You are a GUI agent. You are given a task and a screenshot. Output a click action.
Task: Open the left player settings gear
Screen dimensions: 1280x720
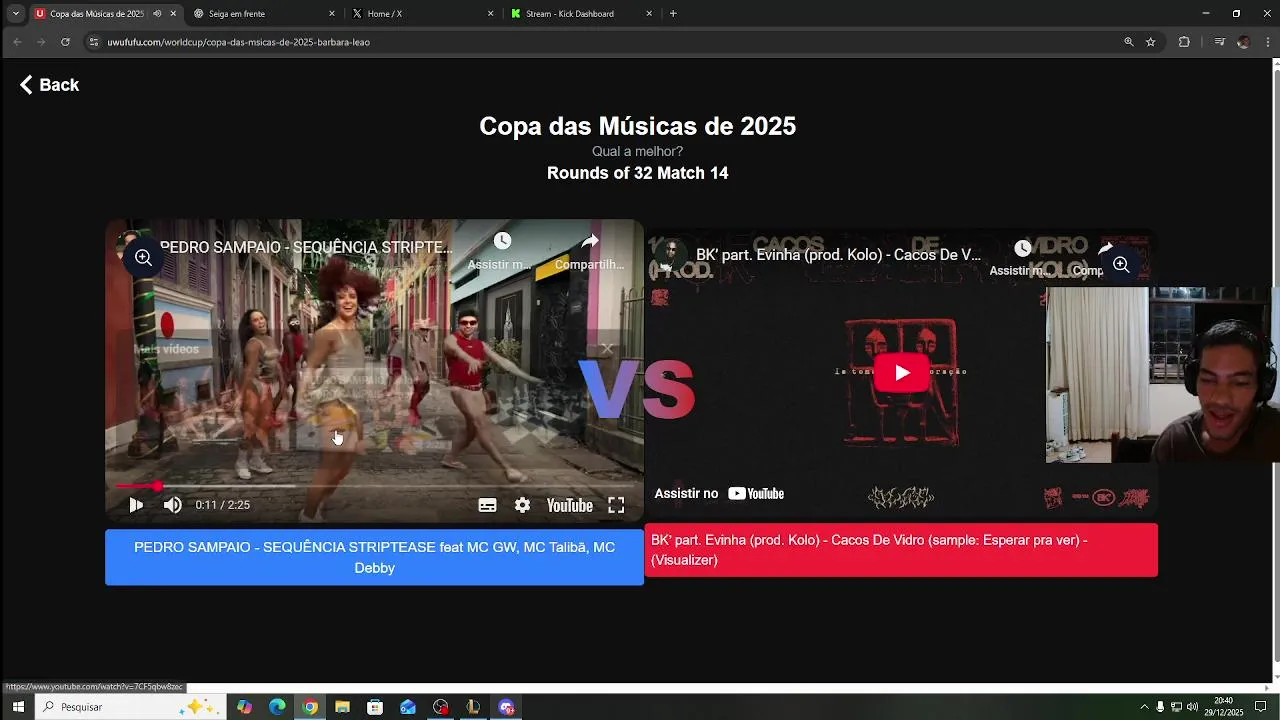[x=522, y=505]
